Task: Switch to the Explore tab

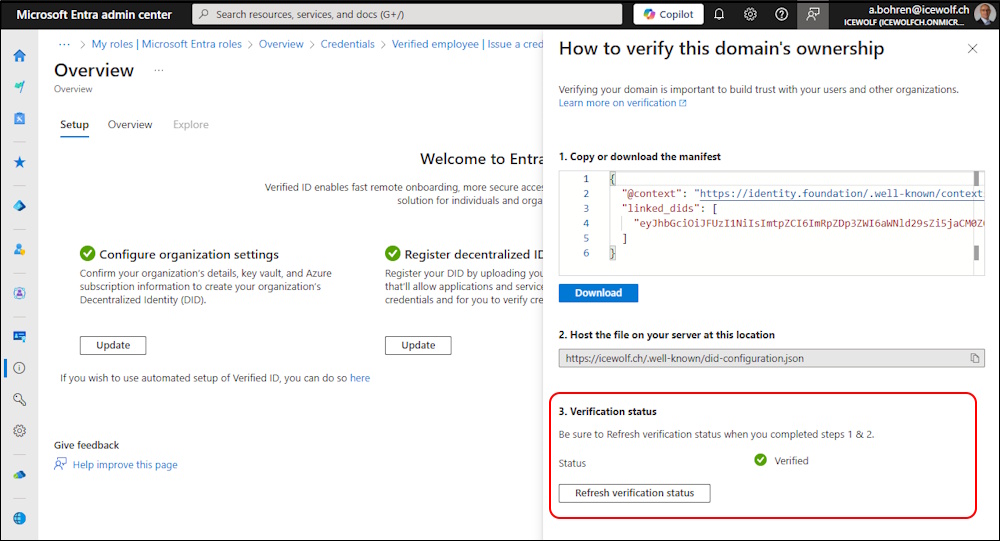Action: pyautogui.click(x=191, y=124)
